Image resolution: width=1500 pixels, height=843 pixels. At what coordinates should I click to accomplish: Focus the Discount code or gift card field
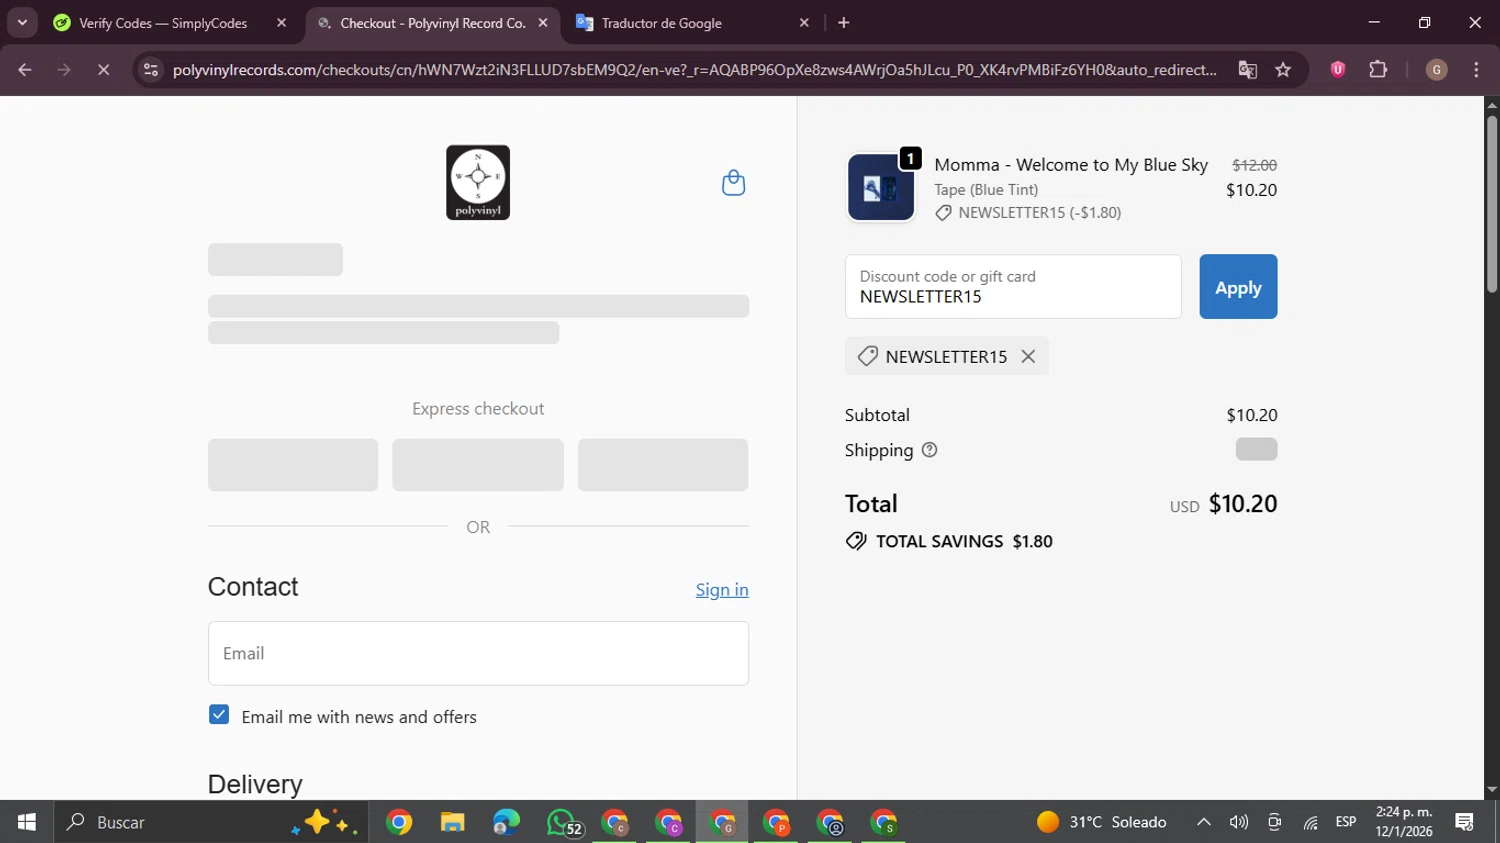pos(1013,287)
